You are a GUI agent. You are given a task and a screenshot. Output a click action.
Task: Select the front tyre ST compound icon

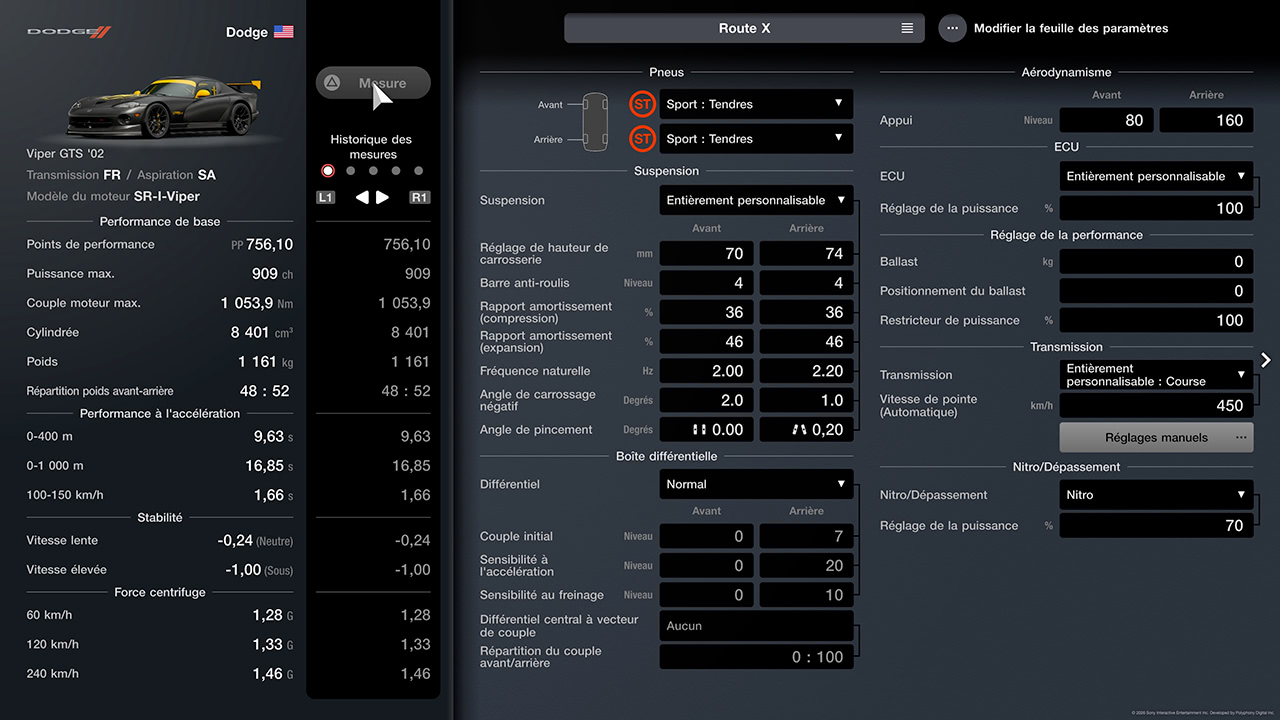[642, 104]
